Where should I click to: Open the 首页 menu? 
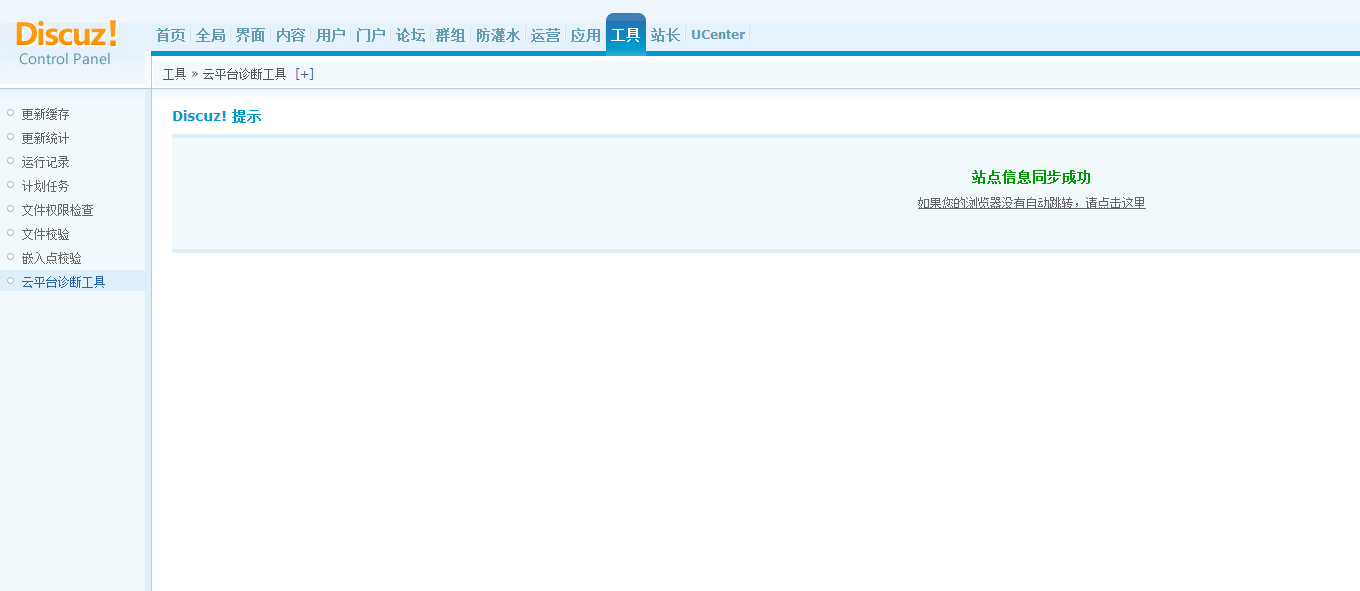[171, 35]
